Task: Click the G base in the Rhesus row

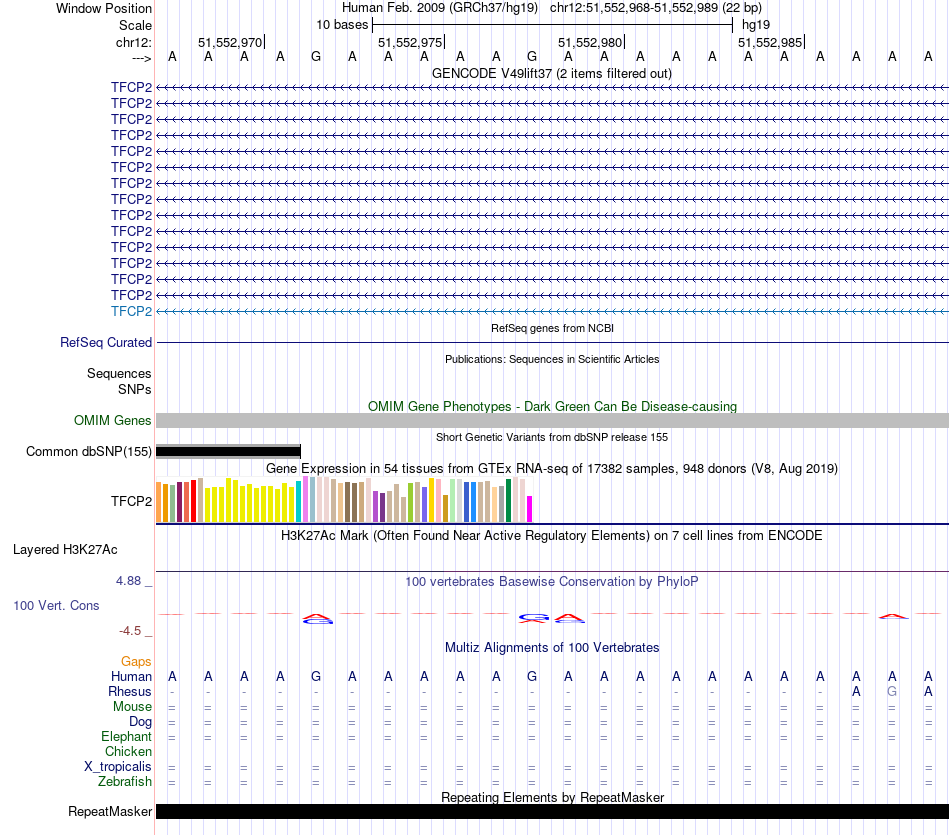Action: tap(892, 691)
